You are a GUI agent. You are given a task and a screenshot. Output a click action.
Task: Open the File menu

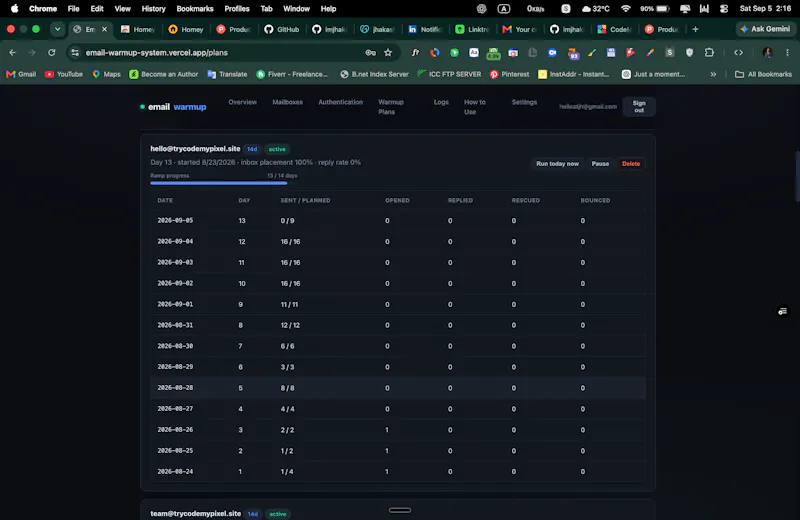click(73, 9)
